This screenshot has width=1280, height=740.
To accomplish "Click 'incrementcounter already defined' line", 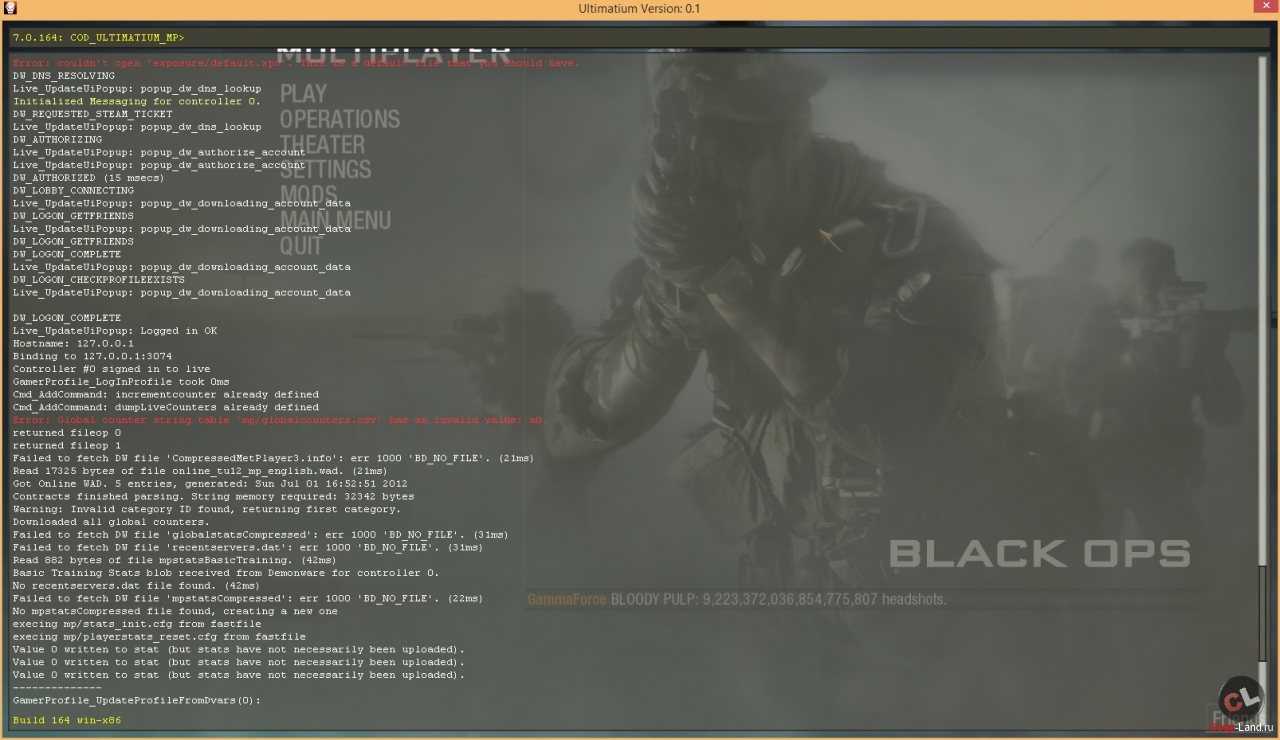I will tap(166, 395).
